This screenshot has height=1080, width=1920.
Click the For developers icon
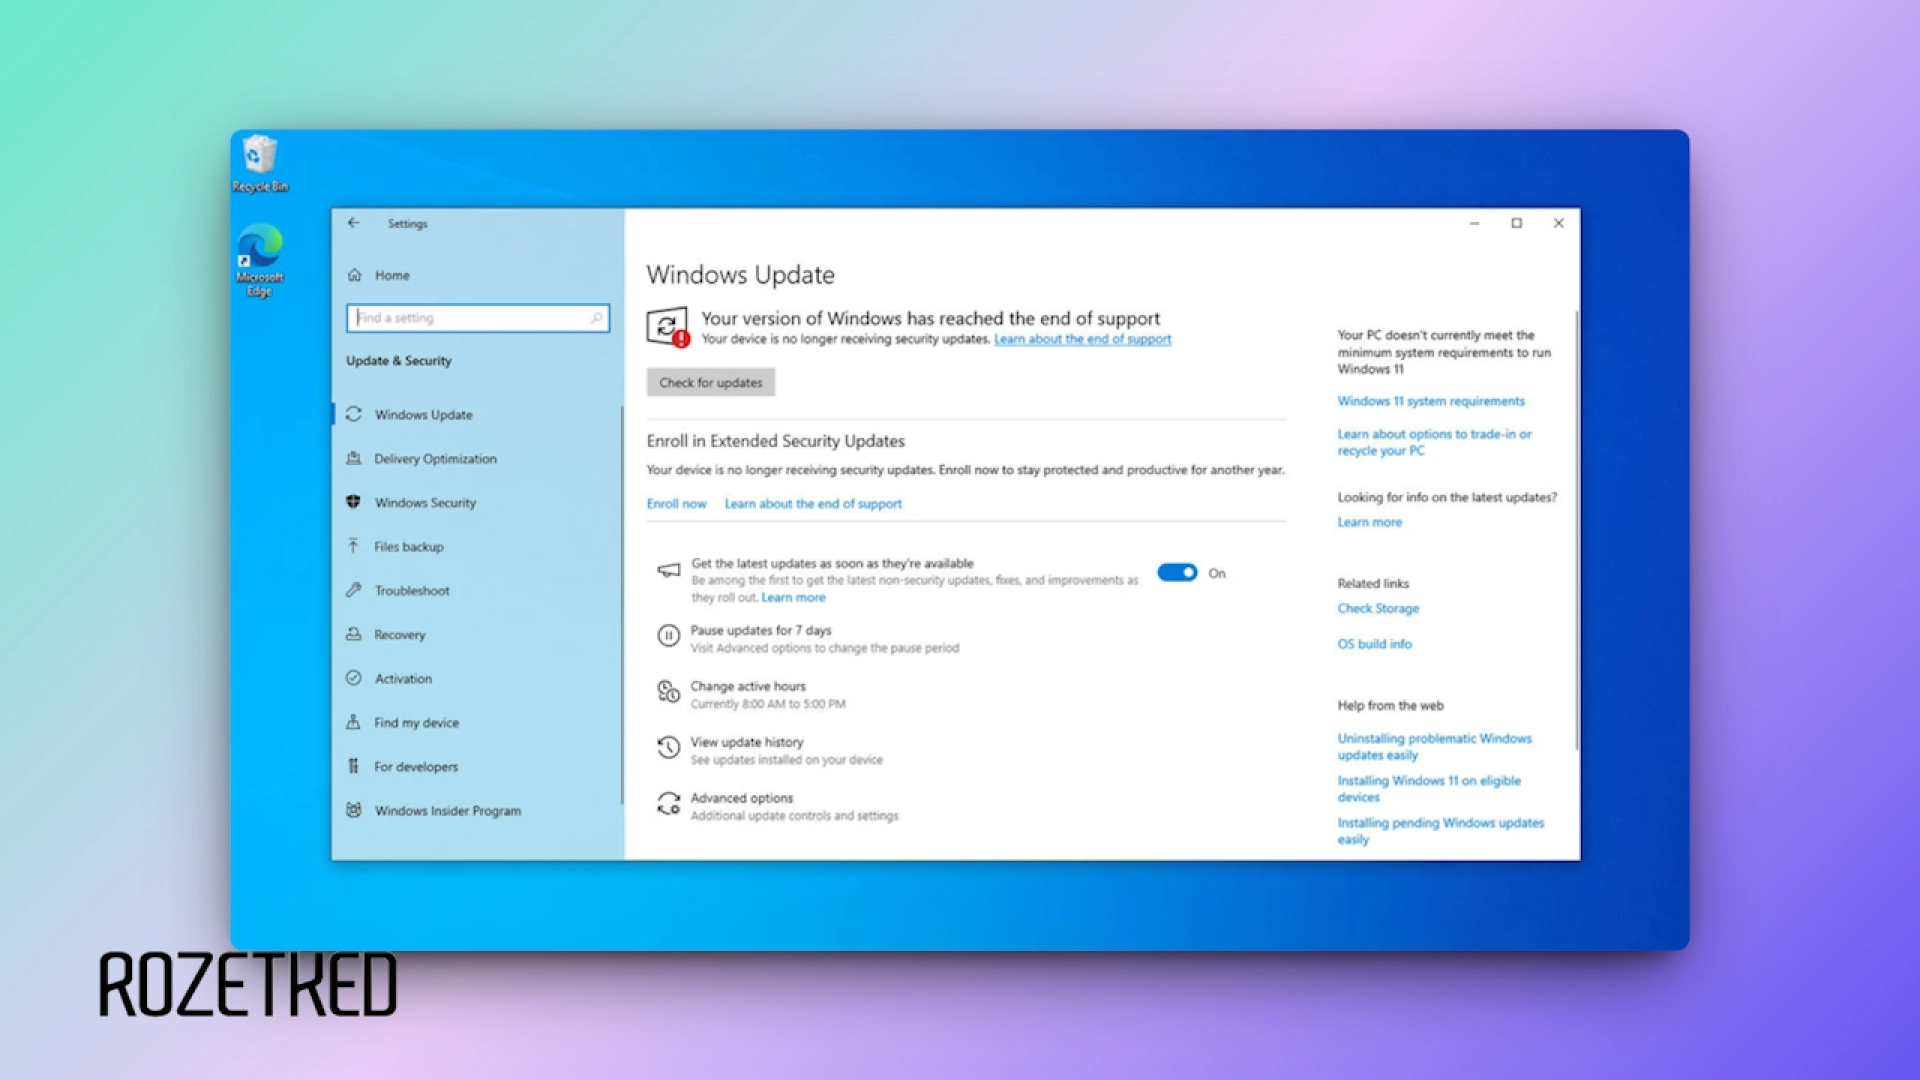(x=354, y=766)
